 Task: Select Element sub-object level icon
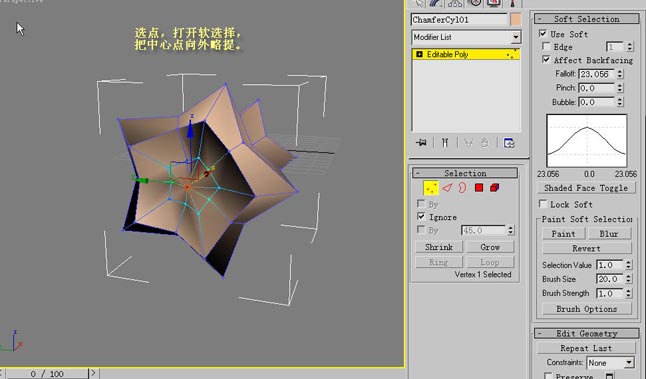pos(495,188)
